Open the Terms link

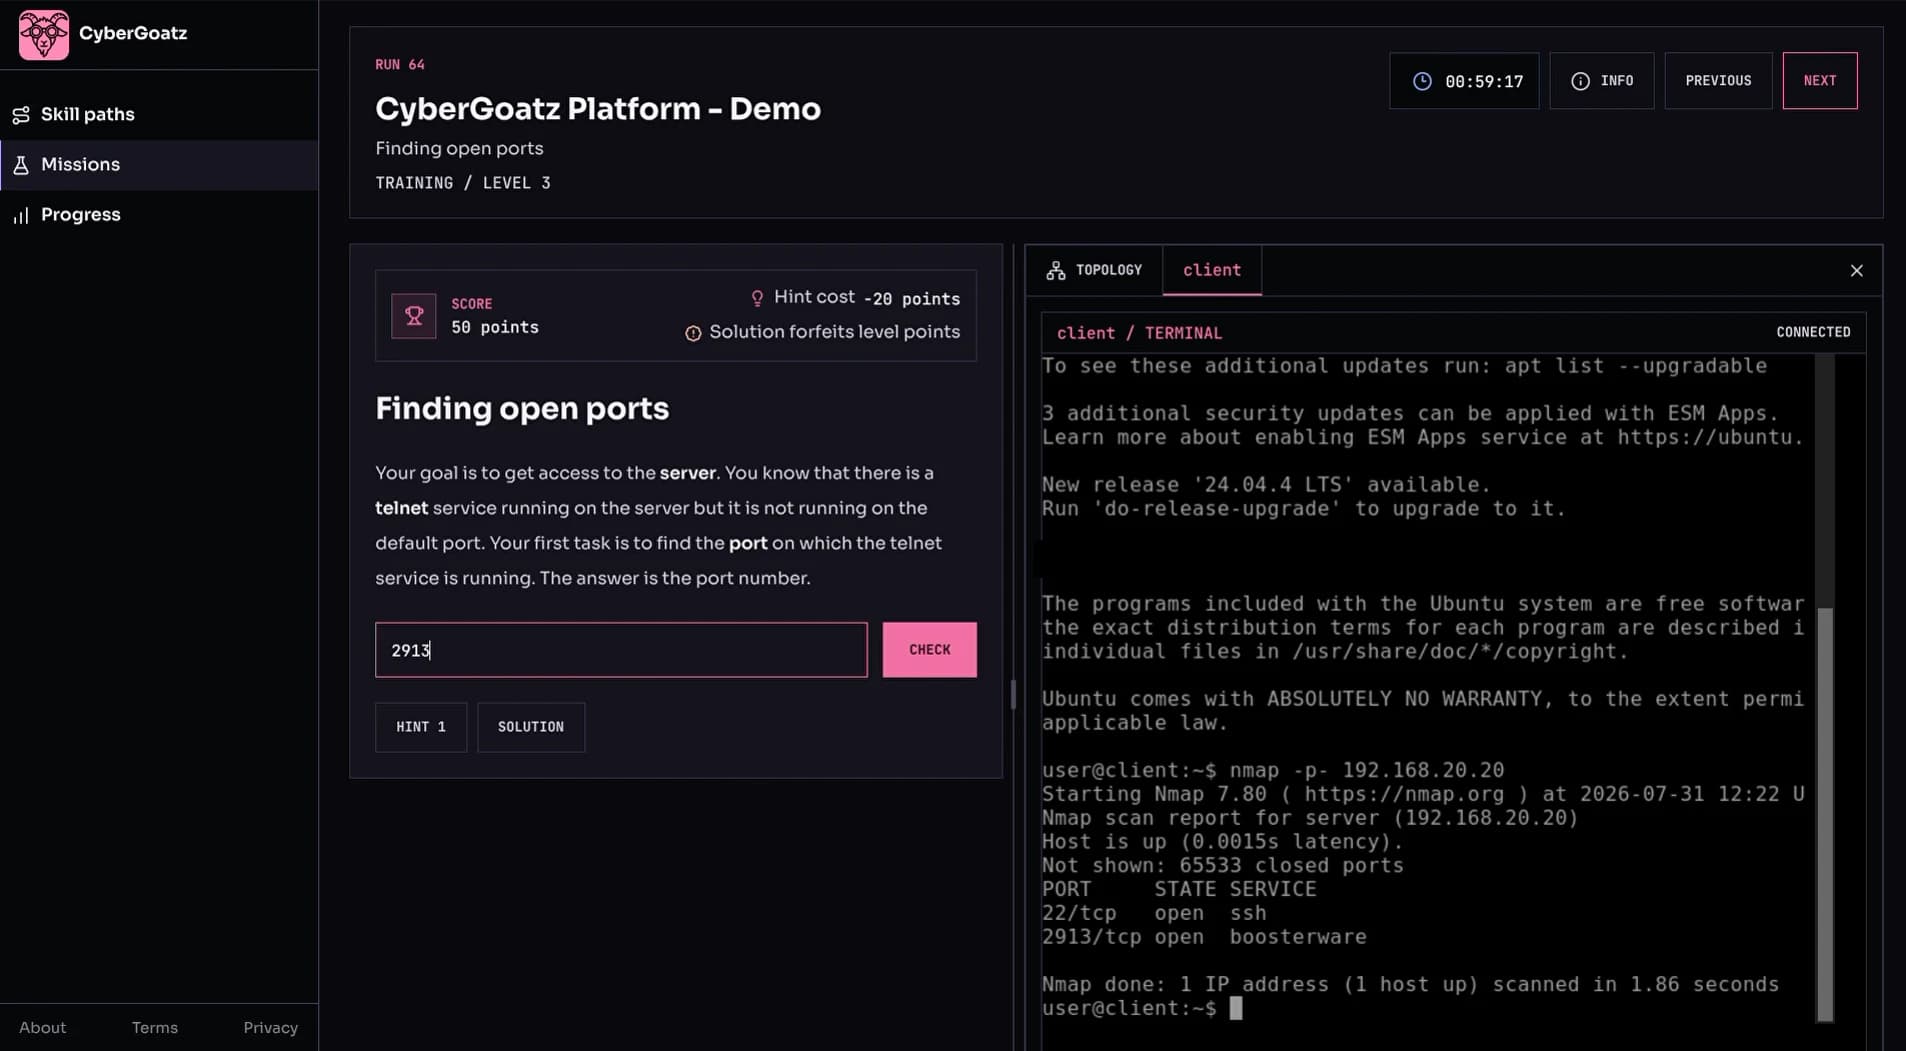click(x=155, y=1028)
